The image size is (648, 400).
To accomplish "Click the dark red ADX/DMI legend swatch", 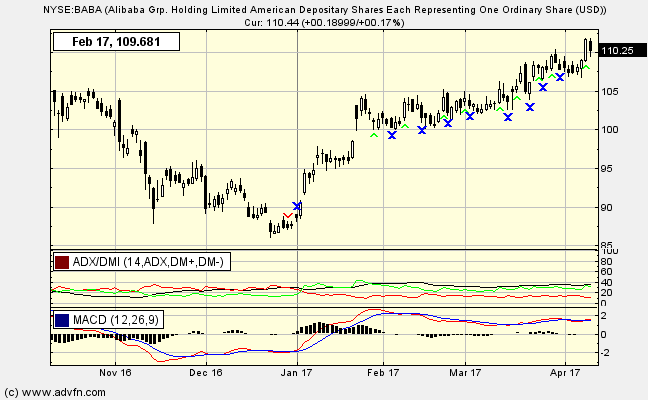I will (x=62, y=262).
